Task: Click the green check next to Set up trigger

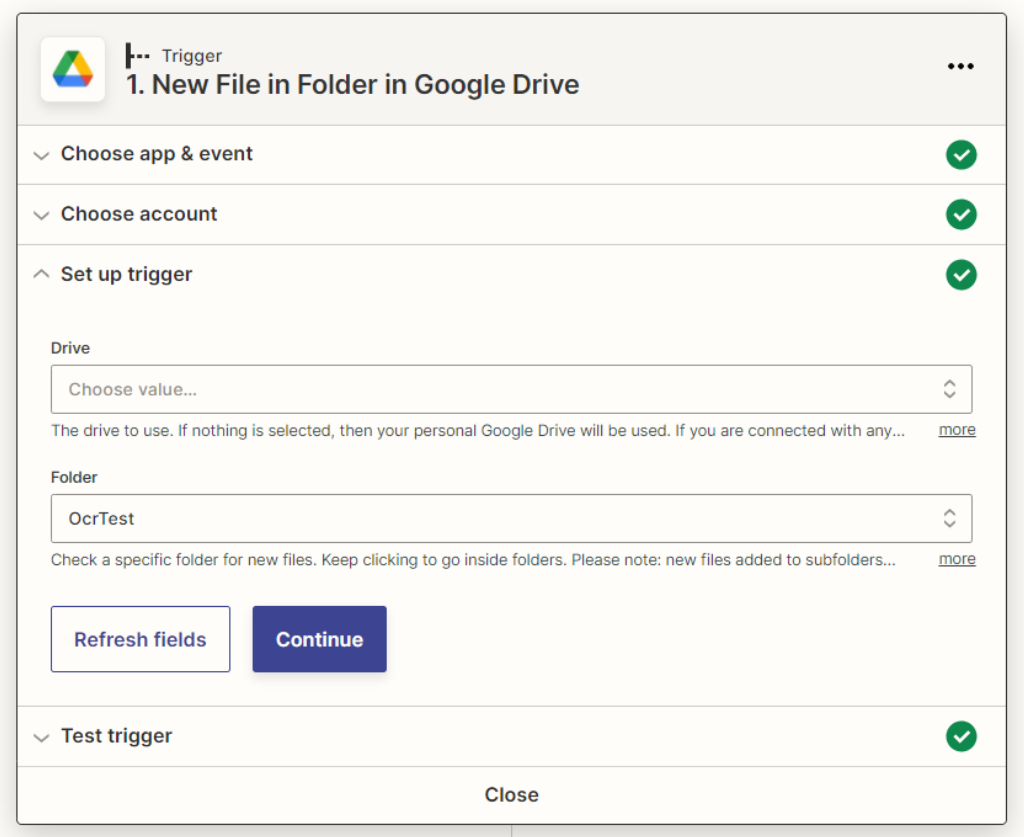Action: tap(961, 275)
